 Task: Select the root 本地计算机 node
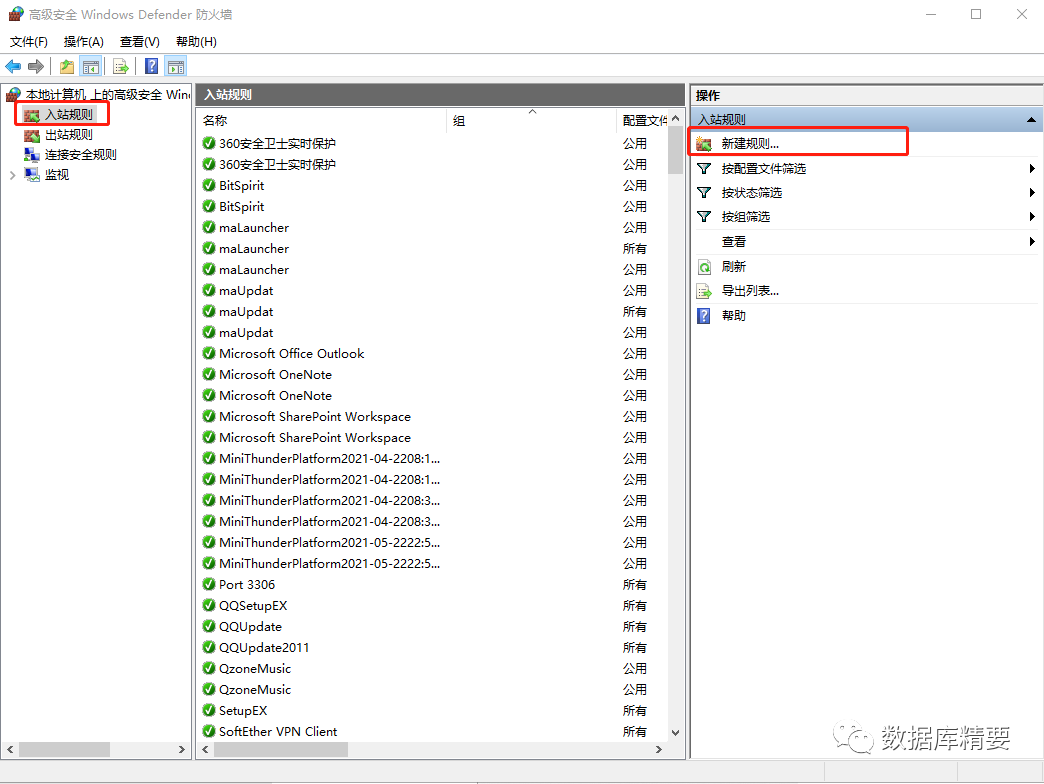108,95
